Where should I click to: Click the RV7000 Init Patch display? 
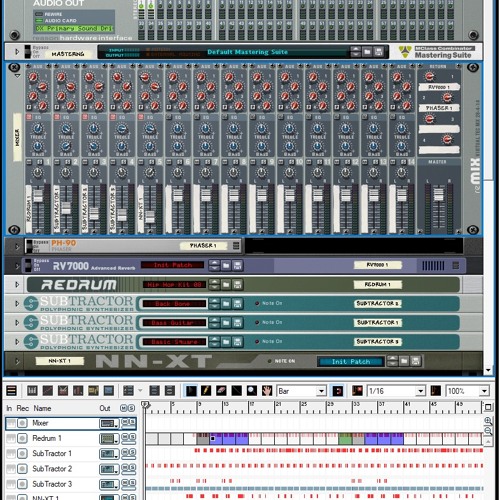[172, 265]
